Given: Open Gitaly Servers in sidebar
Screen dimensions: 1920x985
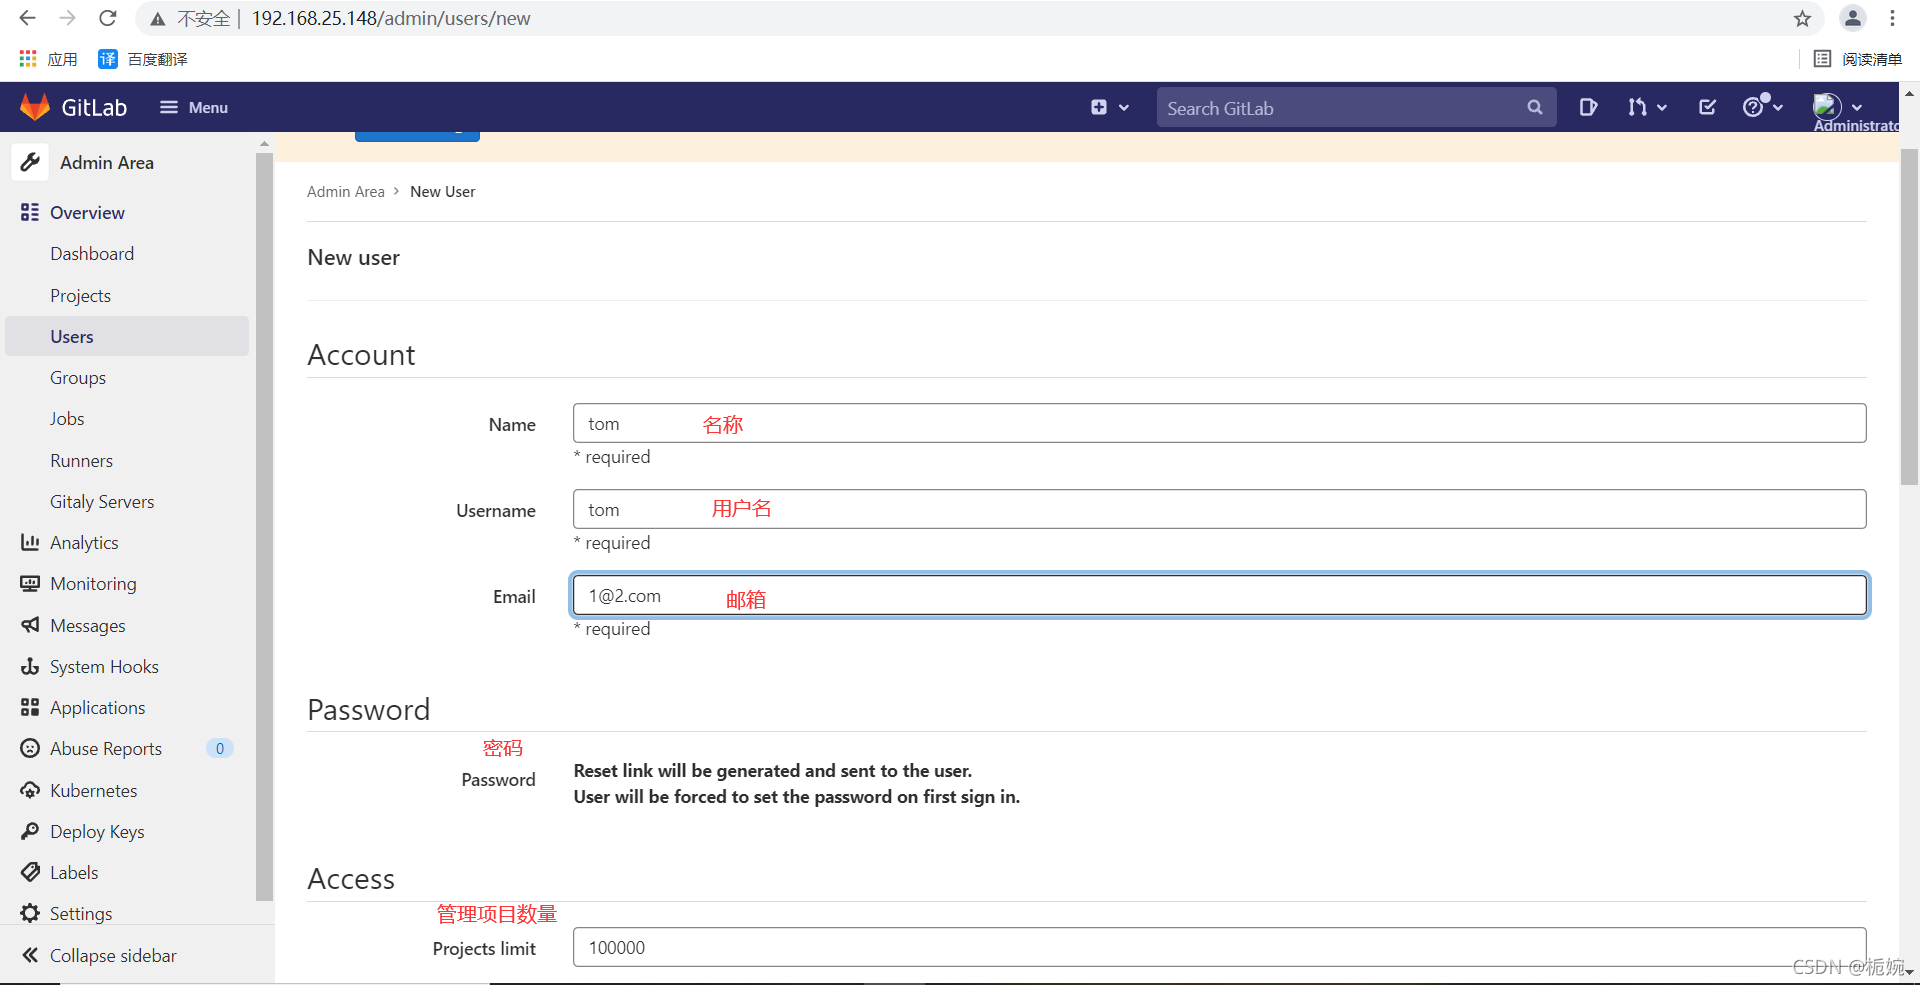Looking at the screenshot, I should (x=102, y=502).
